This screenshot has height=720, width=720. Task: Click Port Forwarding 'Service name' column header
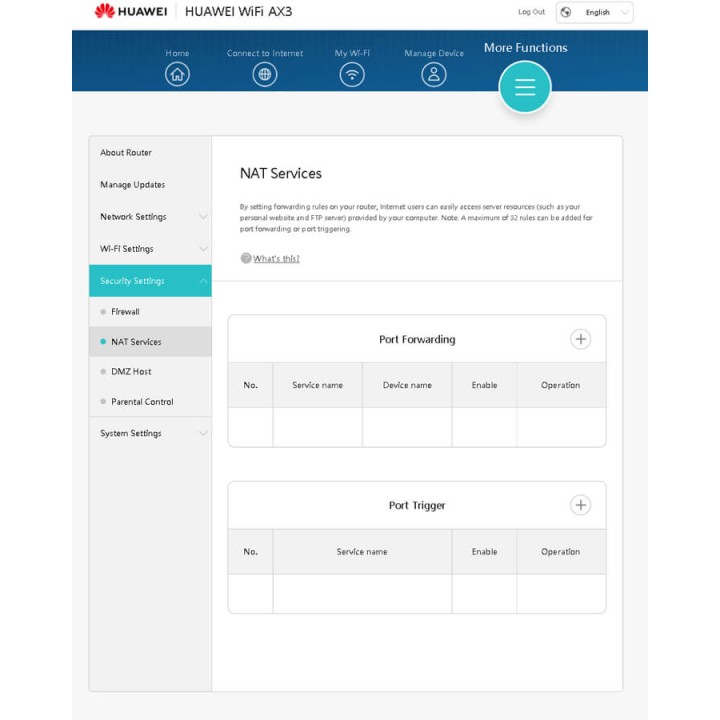(318, 385)
